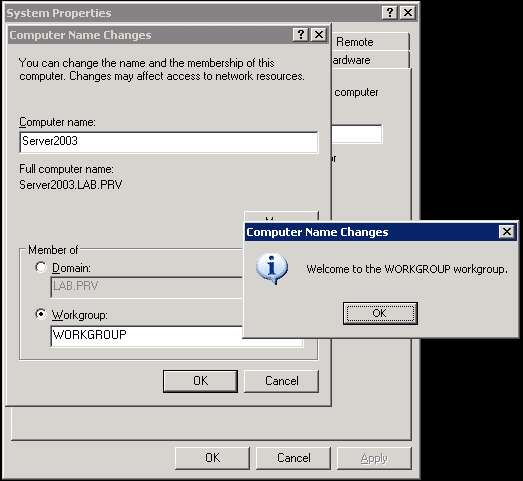
Task: Close the System Properties window
Action: [x=408, y=13]
